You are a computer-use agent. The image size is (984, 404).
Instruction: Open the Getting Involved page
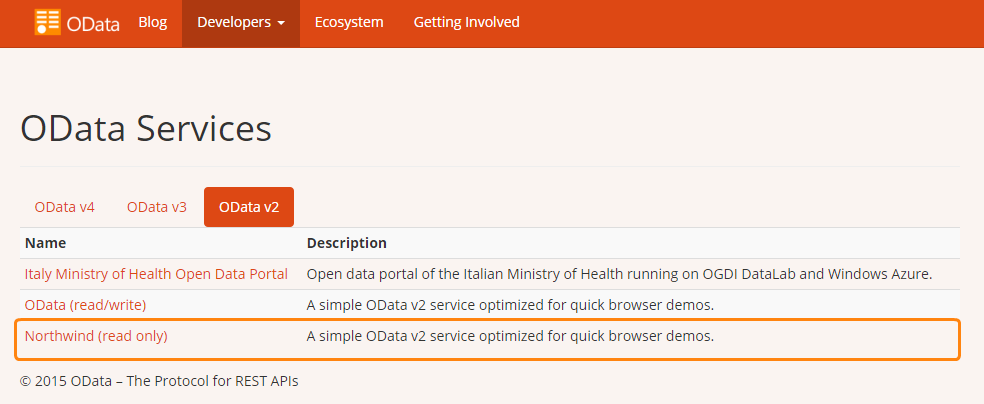(x=466, y=23)
